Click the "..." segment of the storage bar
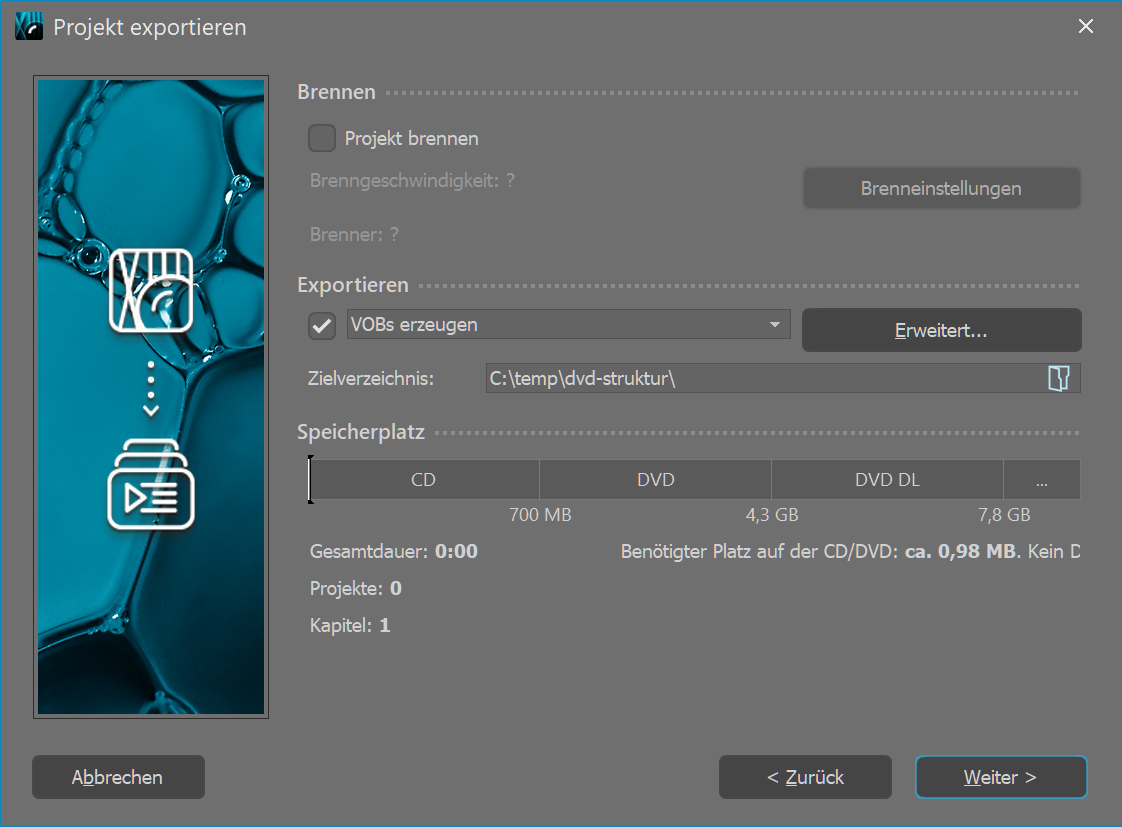 point(1041,480)
